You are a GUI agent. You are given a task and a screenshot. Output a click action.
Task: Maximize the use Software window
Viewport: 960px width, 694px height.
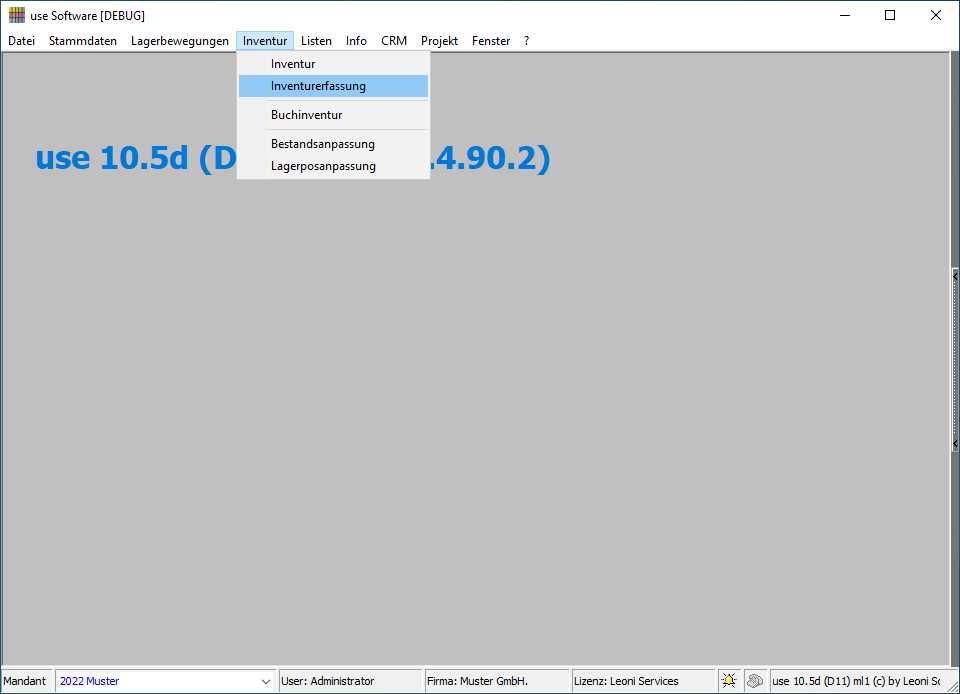[890, 15]
